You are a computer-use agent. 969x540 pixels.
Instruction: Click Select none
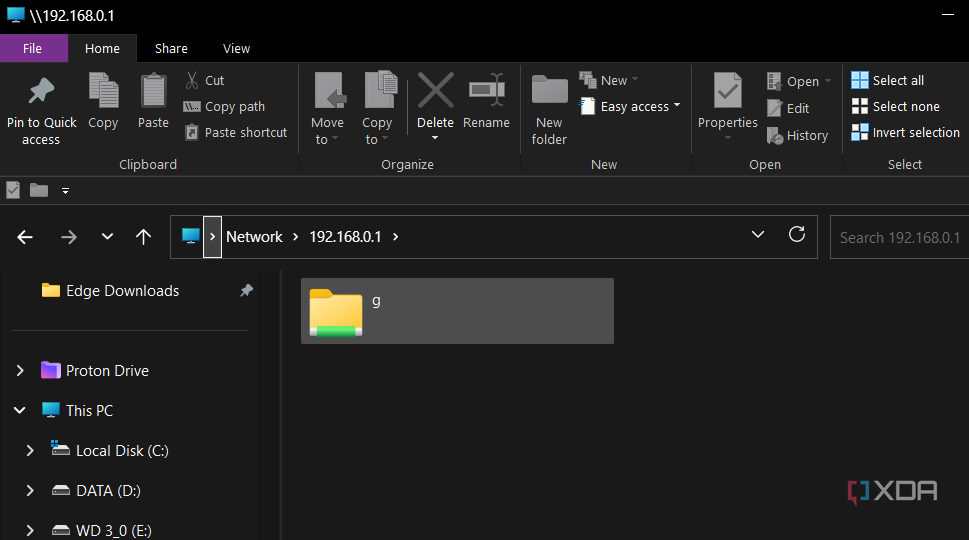tap(895, 107)
